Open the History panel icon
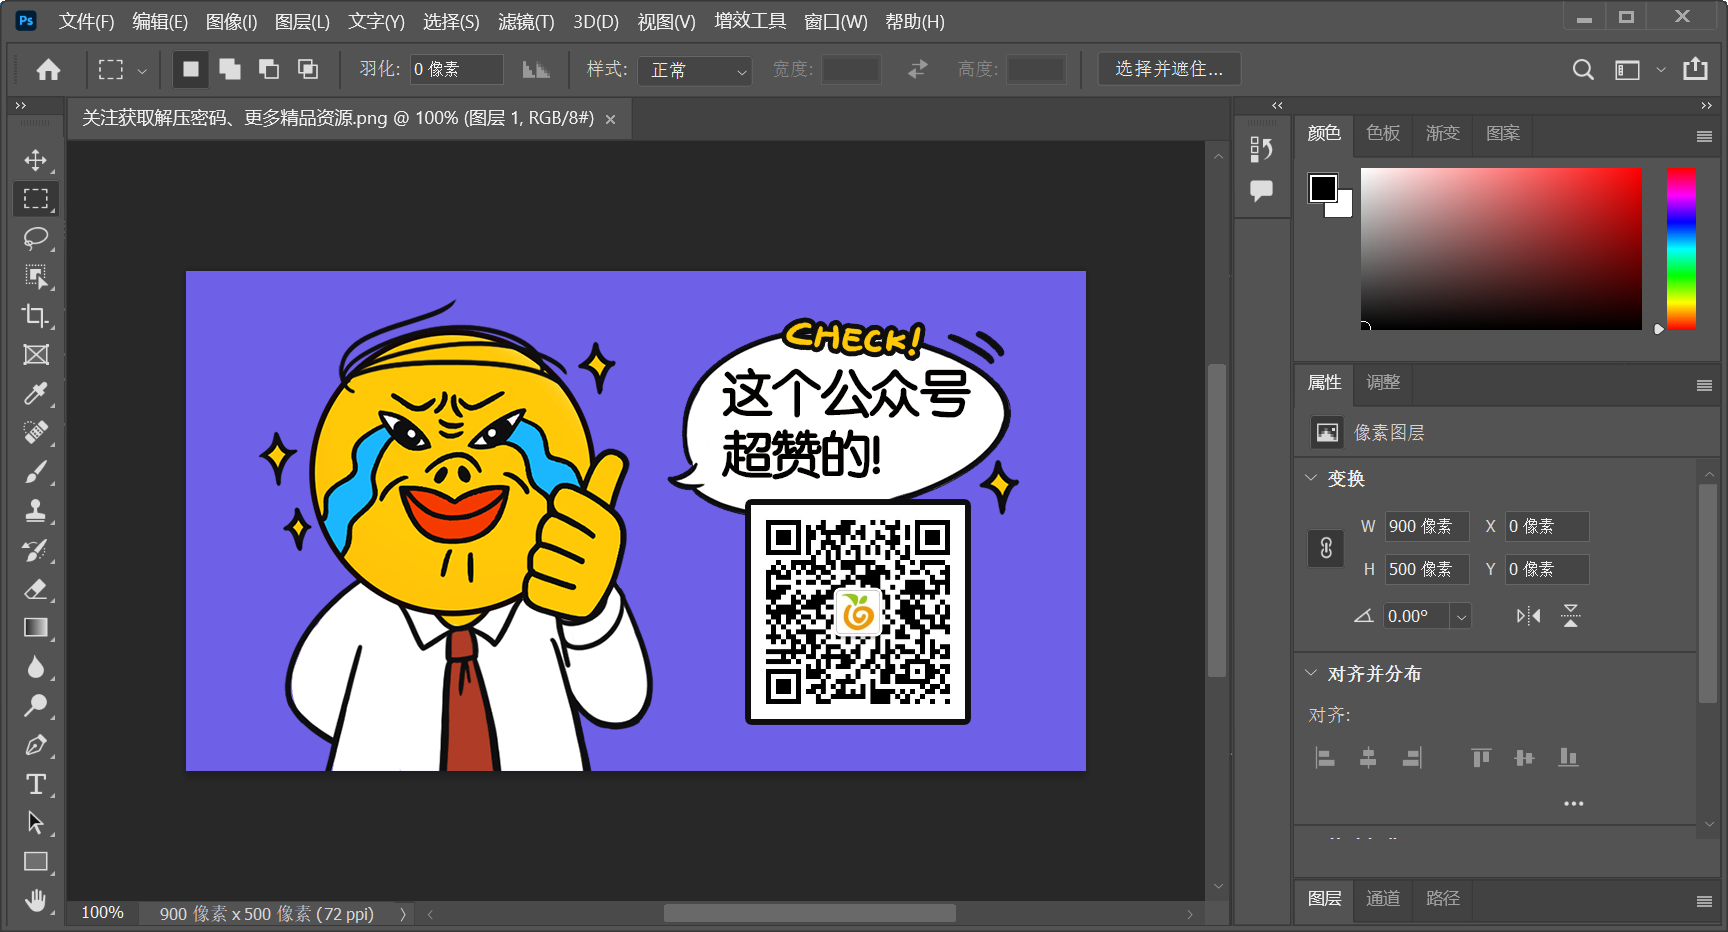The image size is (1728, 932). (x=1261, y=149)
